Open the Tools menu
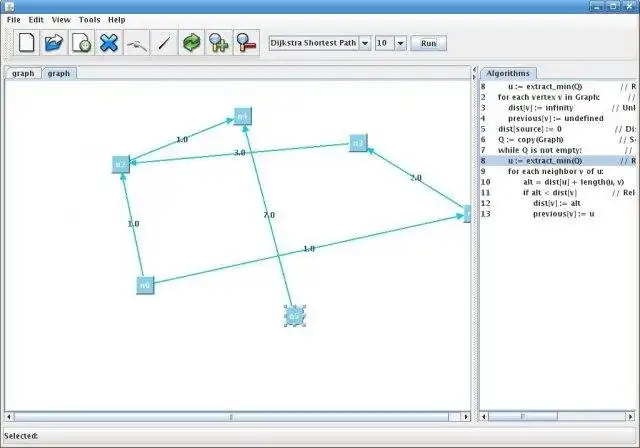 [89, 20]
